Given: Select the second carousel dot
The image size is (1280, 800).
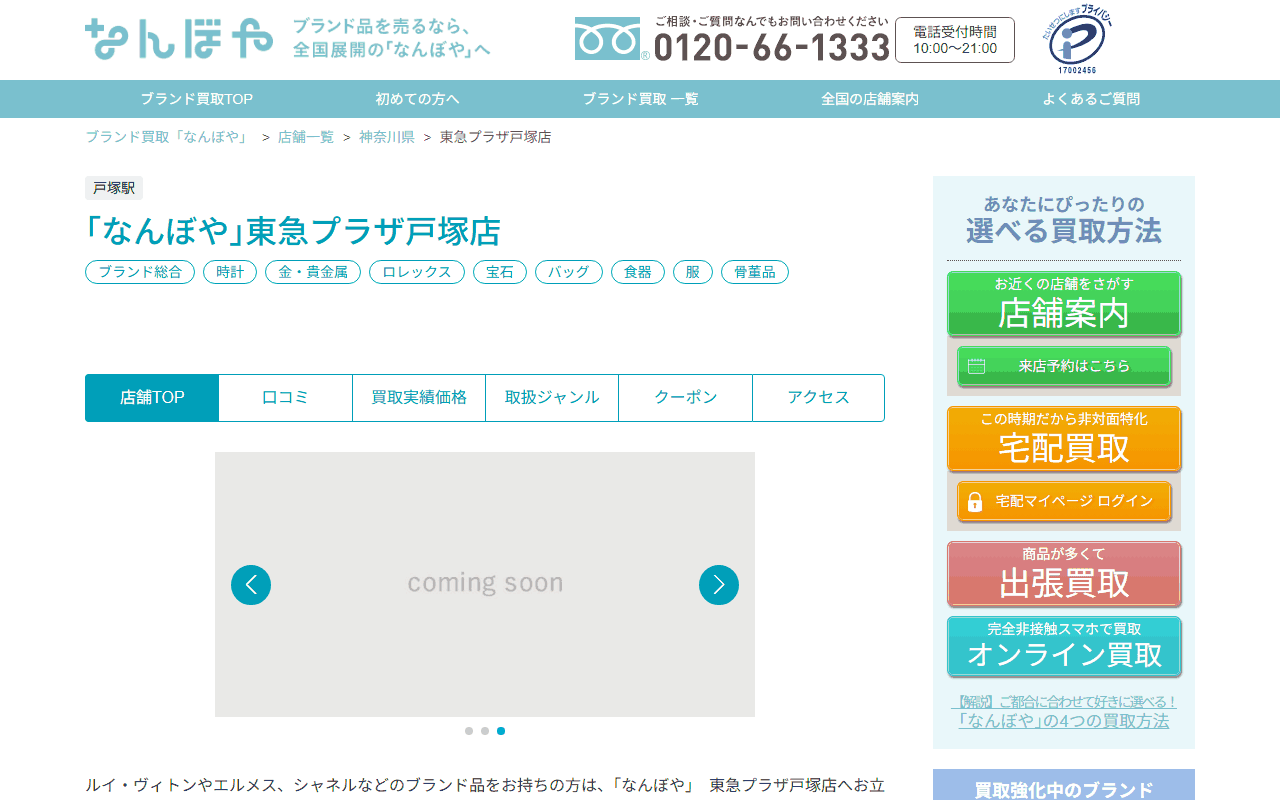Looking at the screenshot, I should [x=485, y=731].
